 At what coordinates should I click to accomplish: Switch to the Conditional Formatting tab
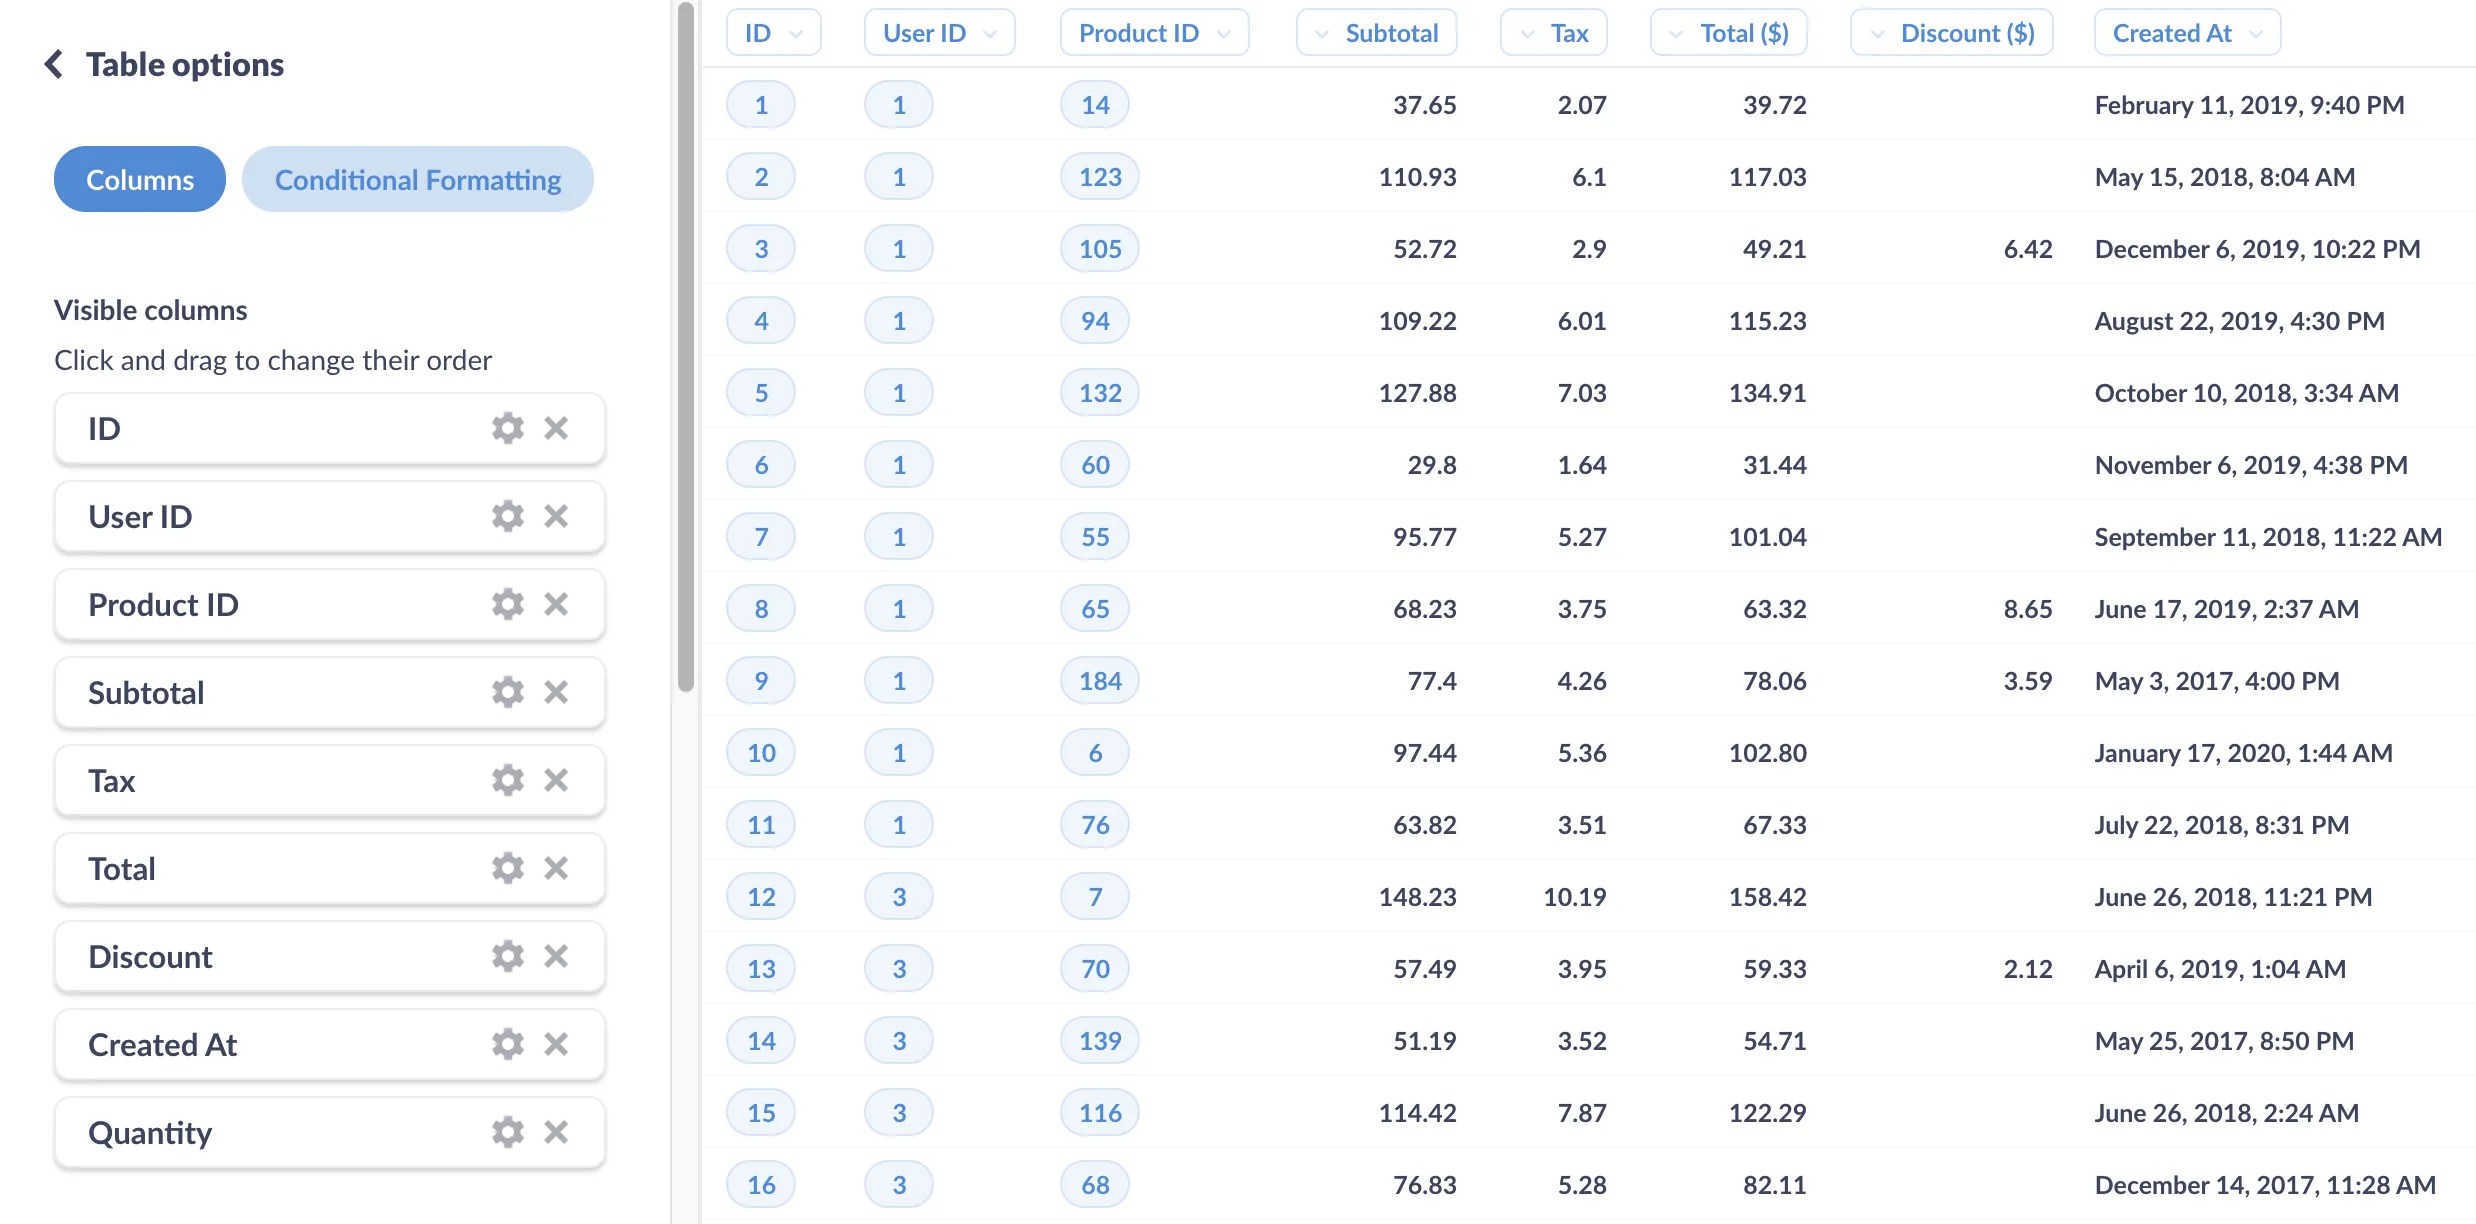418,179
